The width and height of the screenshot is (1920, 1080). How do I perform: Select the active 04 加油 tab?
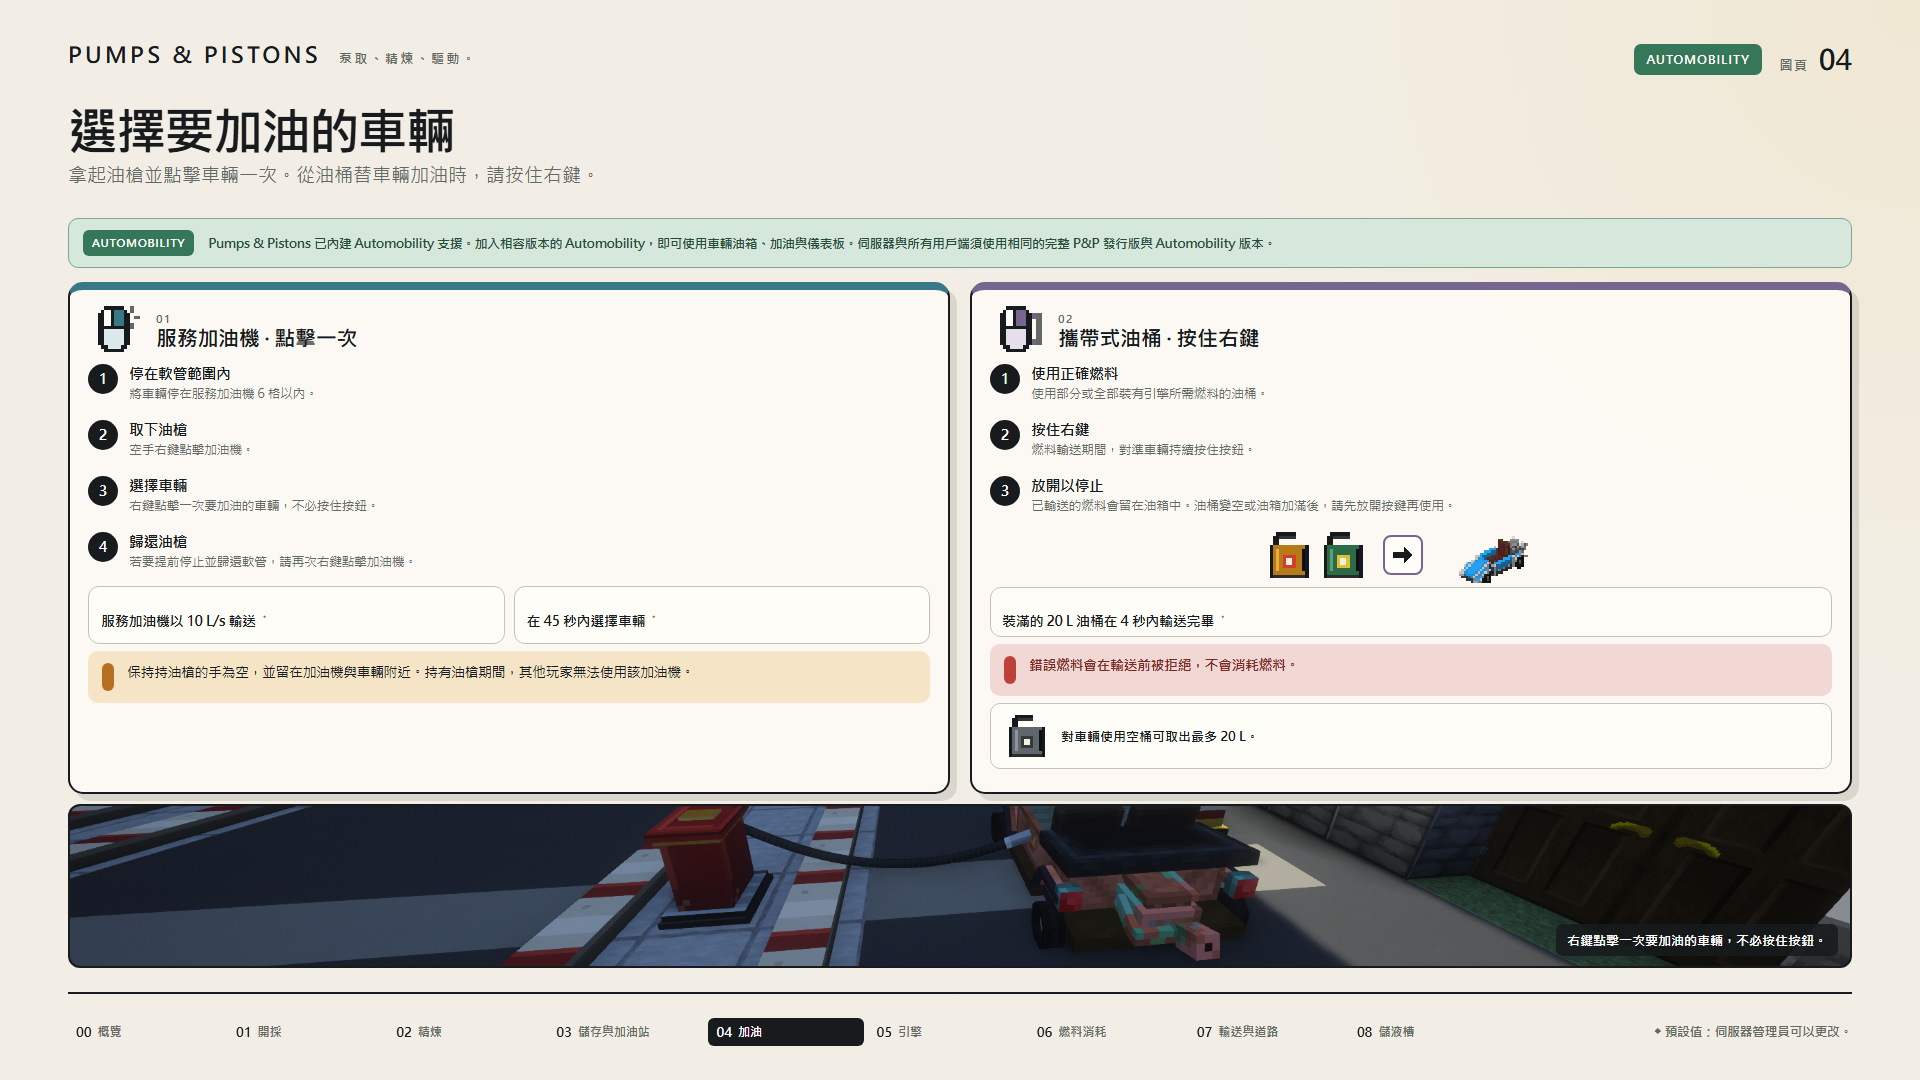pyautogui.click(x=786, y=1032)
